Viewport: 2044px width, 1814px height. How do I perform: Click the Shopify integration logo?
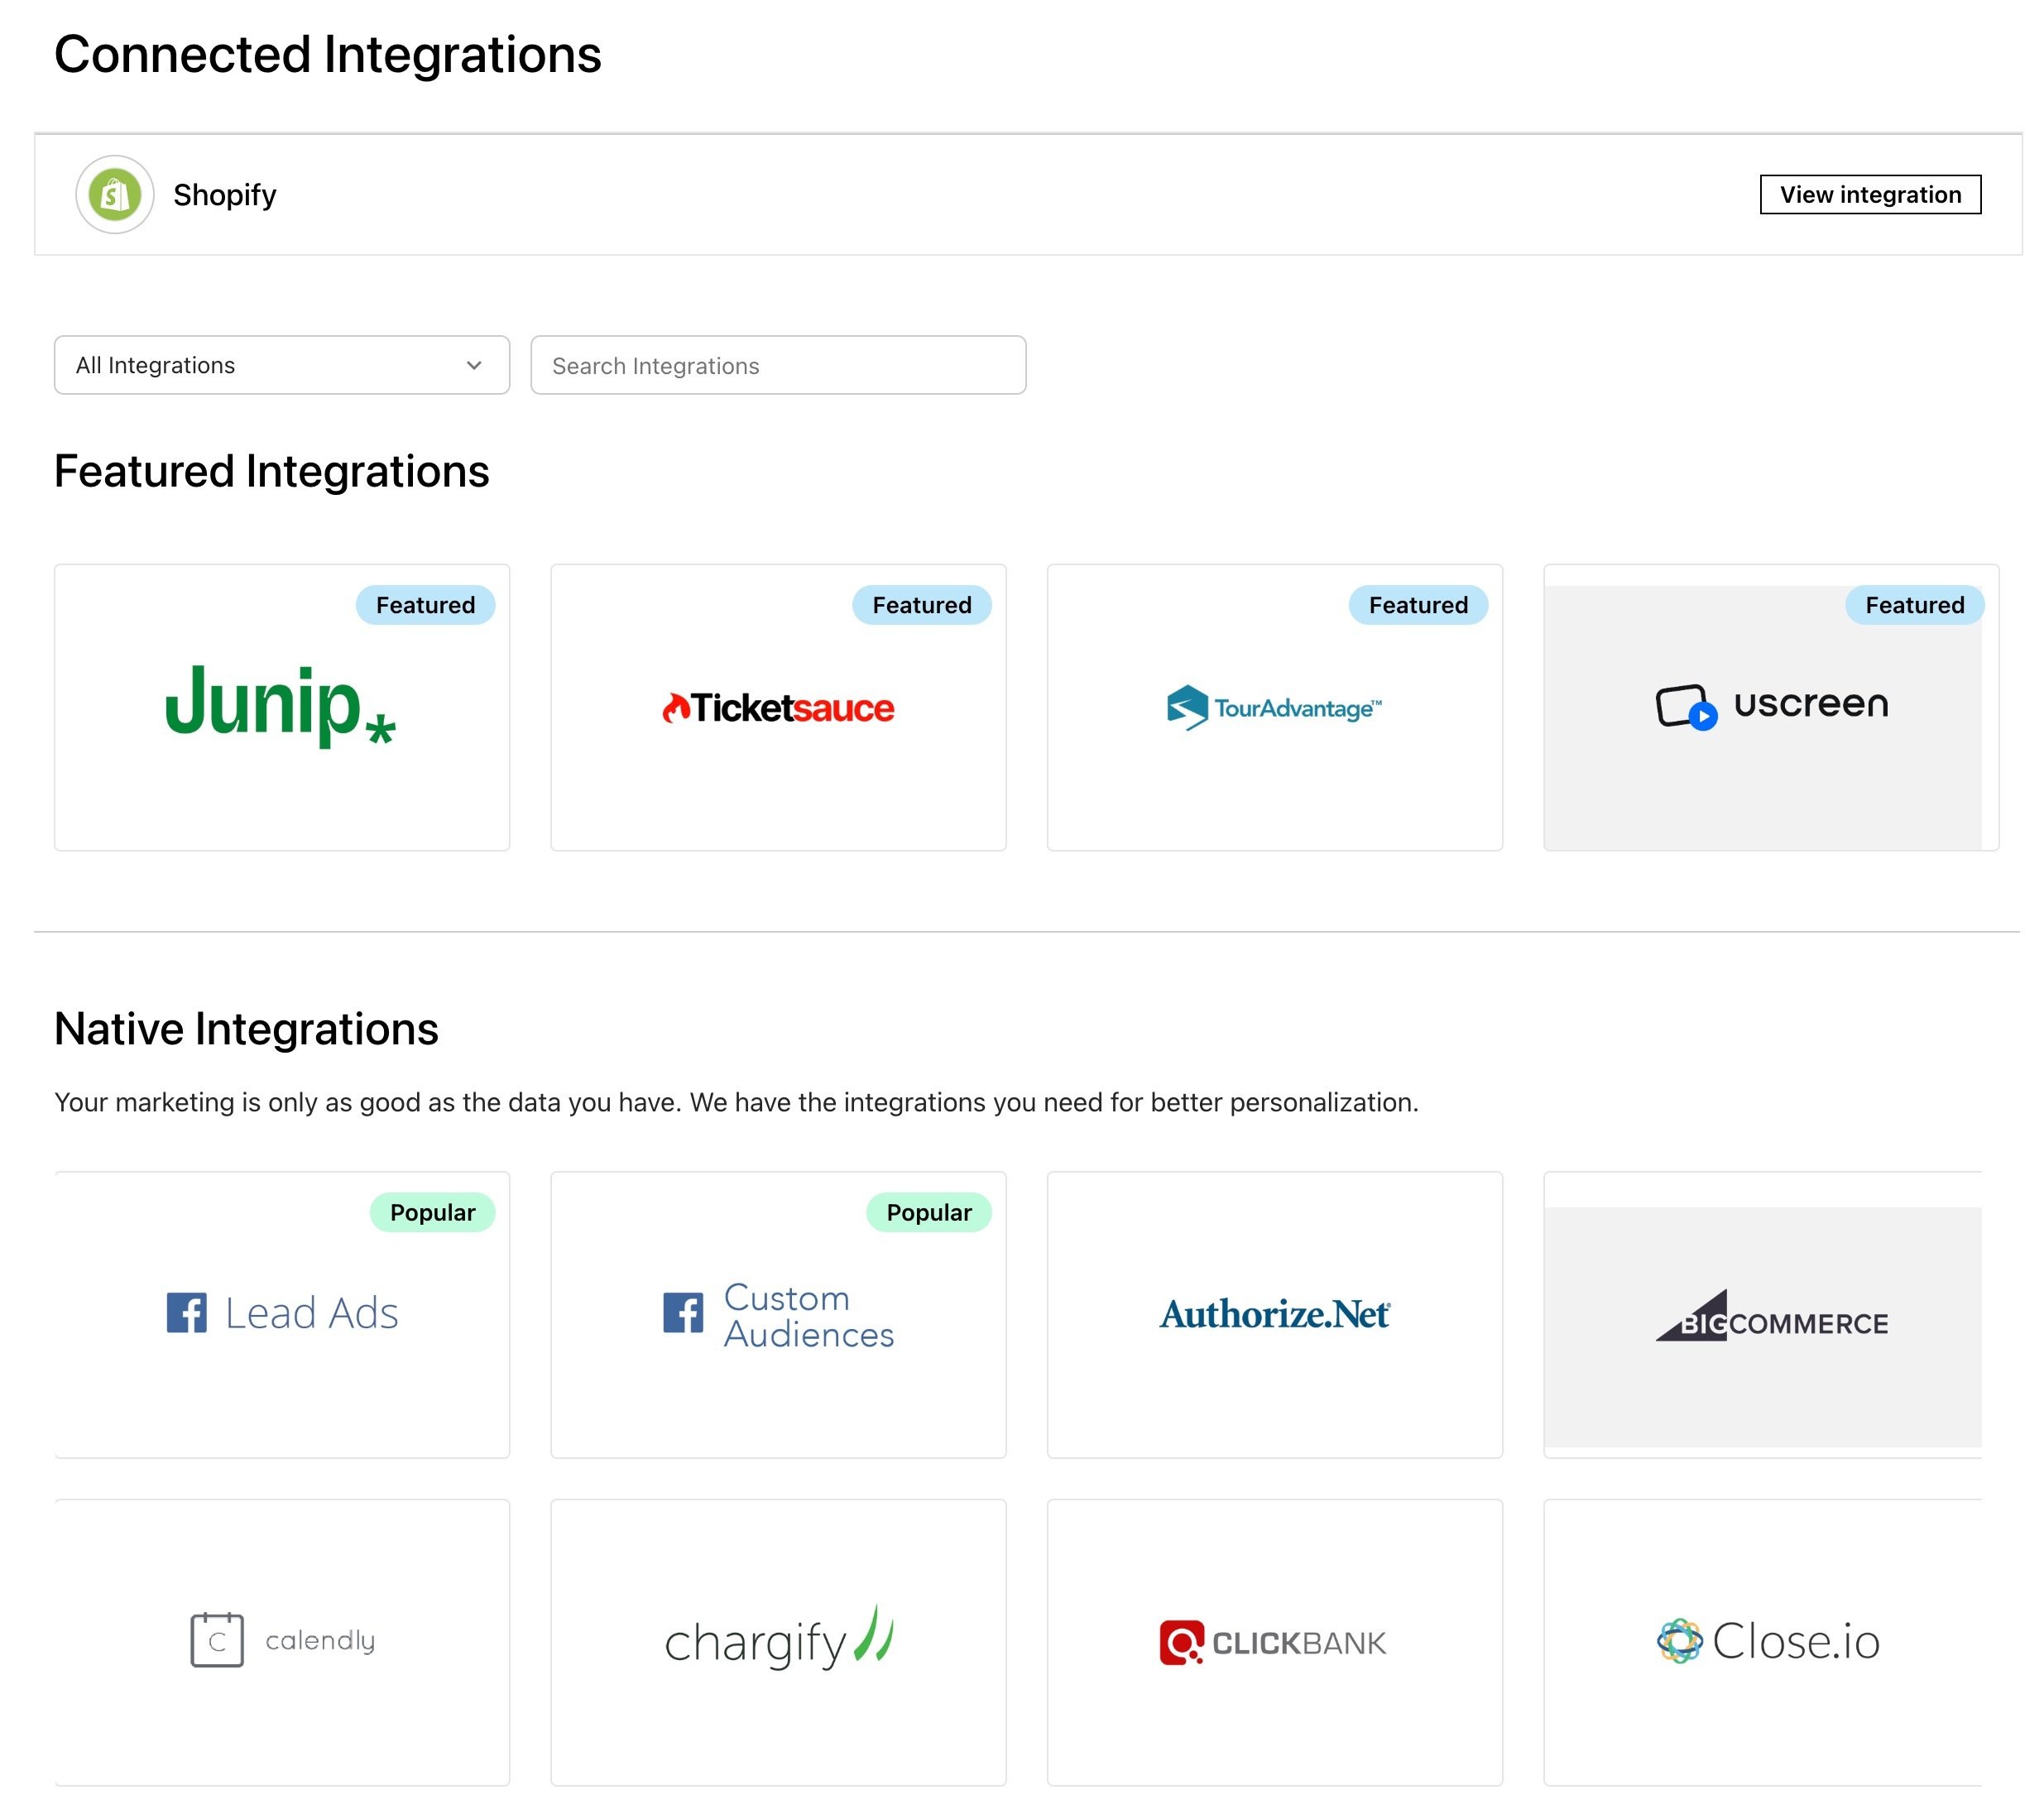click(x=113, y=194)
